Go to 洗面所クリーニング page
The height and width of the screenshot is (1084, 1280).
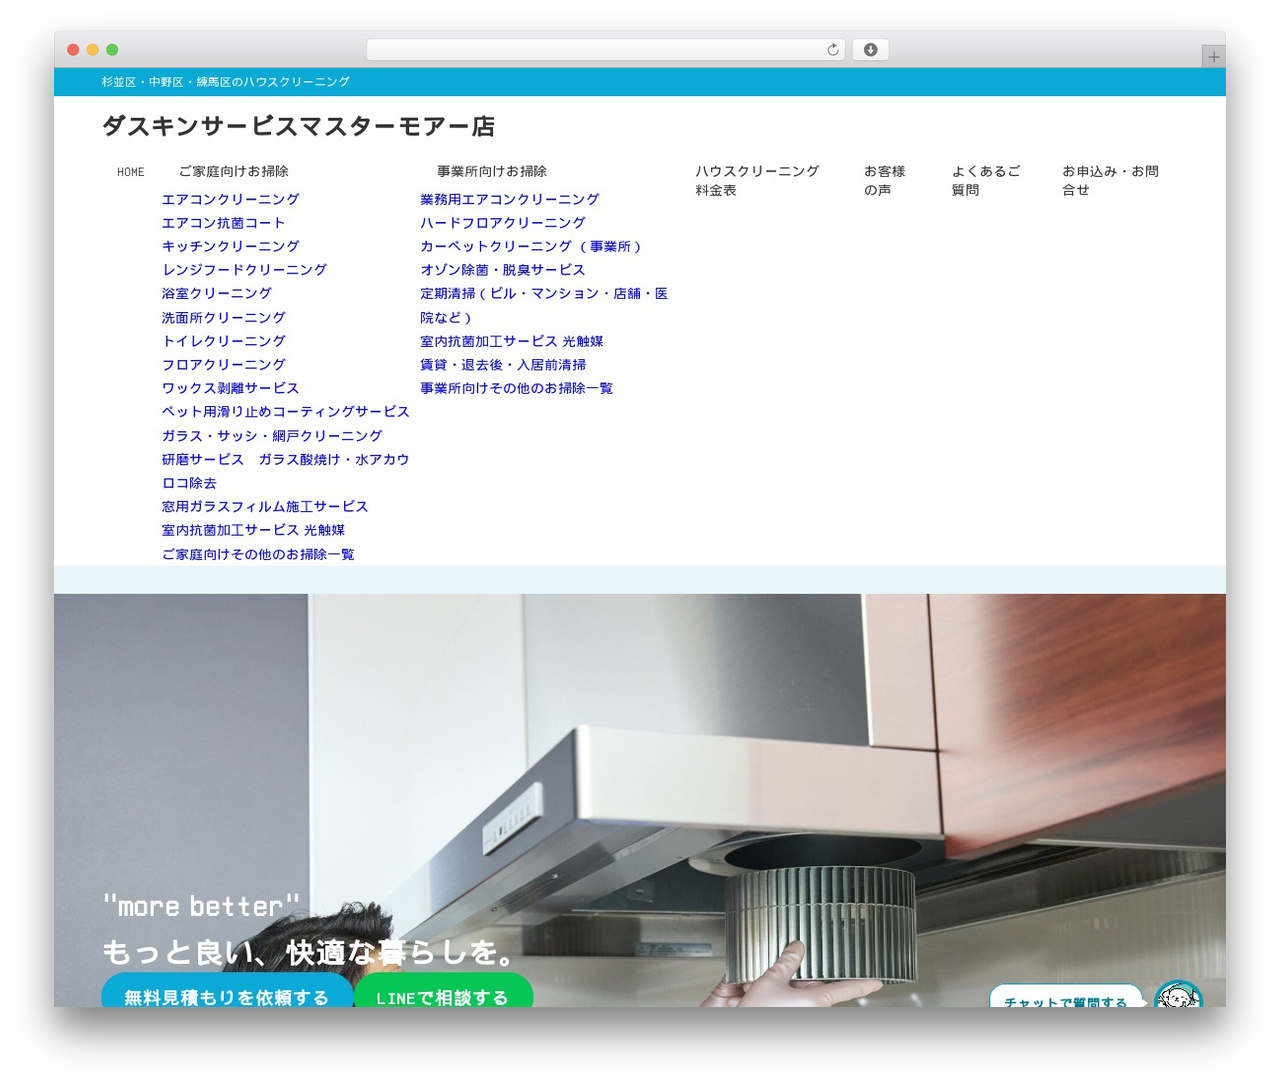click(x=223, y=318)
